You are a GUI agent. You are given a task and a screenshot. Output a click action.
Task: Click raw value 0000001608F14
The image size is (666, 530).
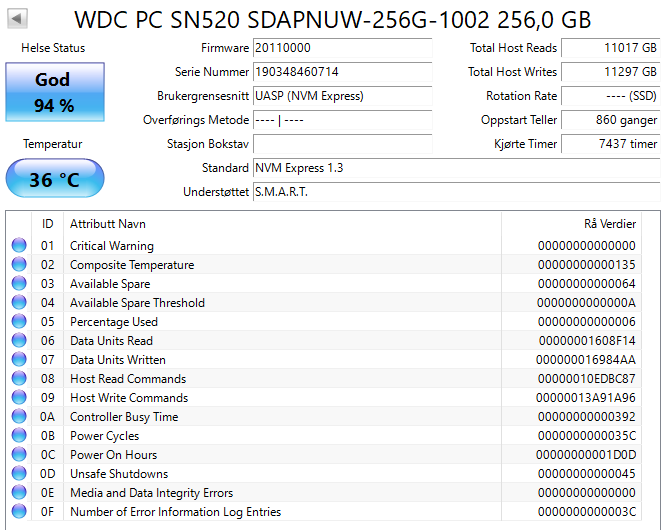(x=587, y=341)
